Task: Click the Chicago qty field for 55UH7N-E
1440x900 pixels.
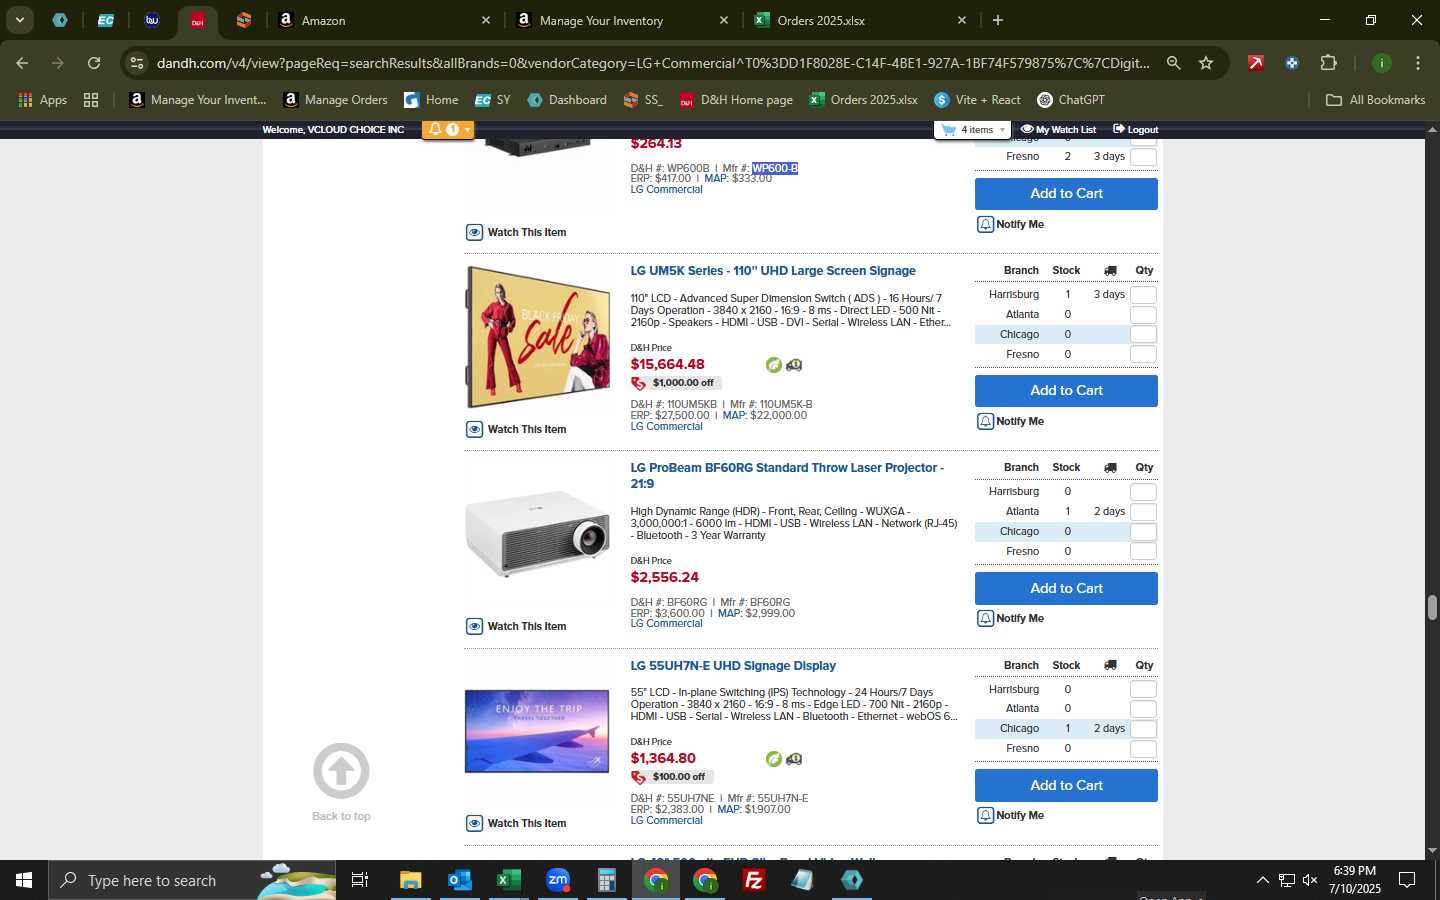Action: point(1143,729)
